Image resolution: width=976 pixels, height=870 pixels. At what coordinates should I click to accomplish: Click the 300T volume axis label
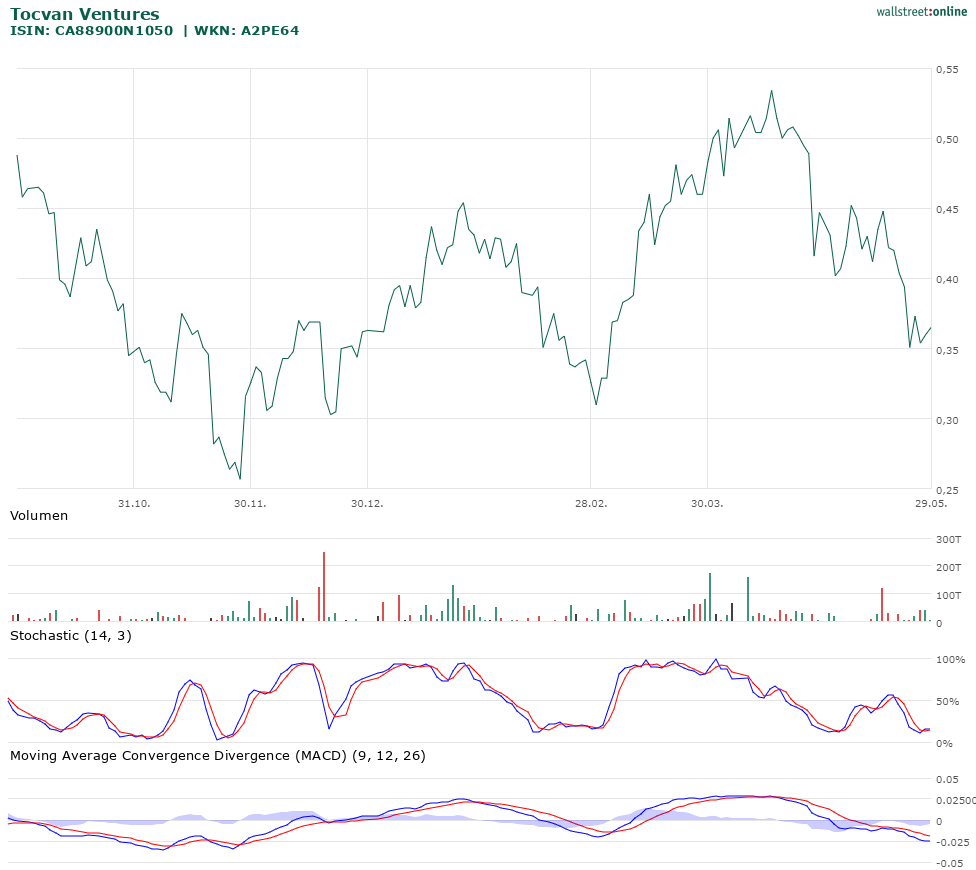pos(949,540)
